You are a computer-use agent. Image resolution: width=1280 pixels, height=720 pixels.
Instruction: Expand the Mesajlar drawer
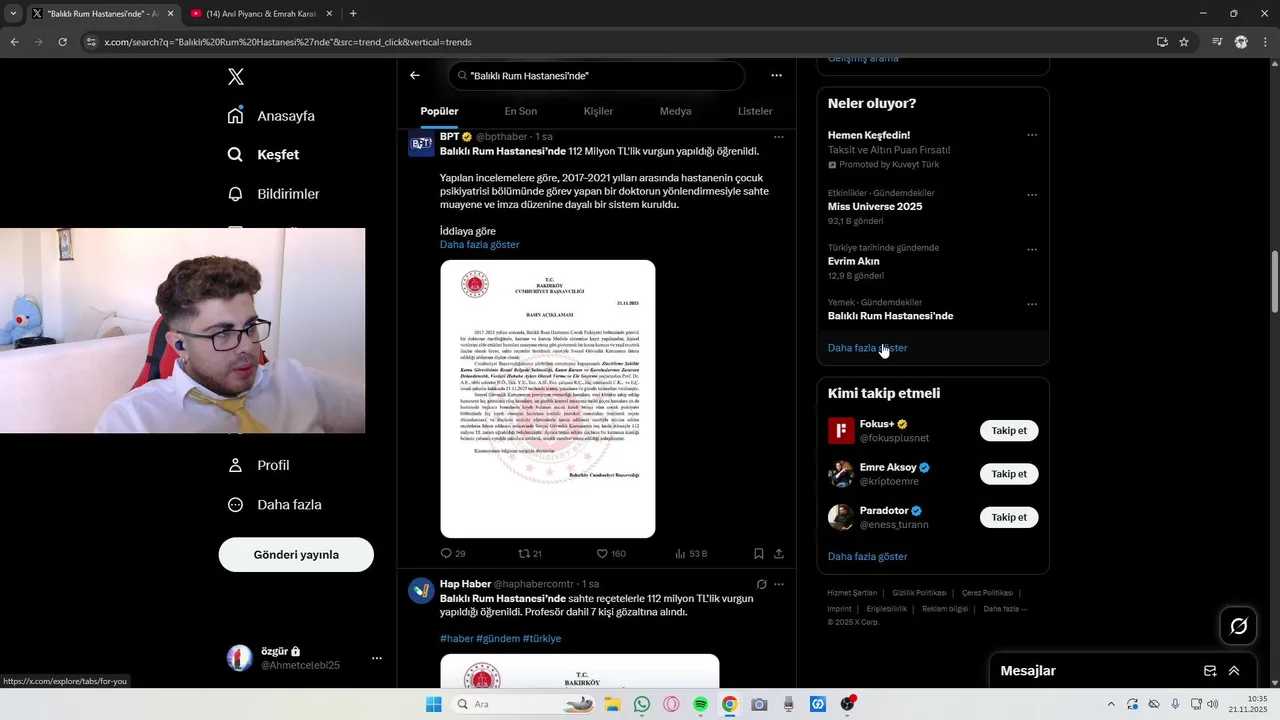[x=1234, y=671]
